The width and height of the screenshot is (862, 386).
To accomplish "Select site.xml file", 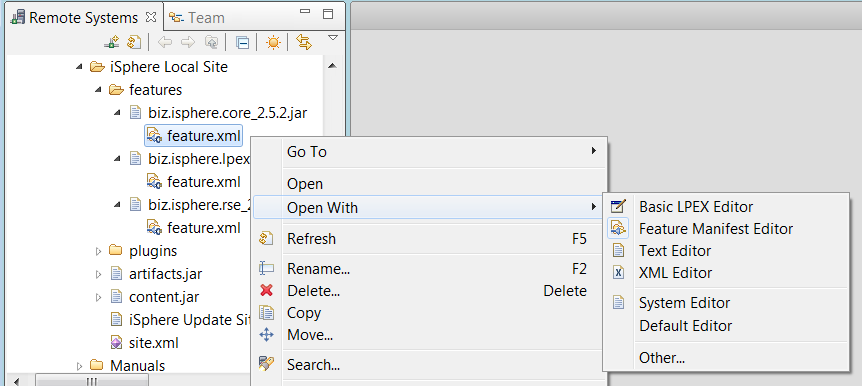I will (x=153, y=343).
